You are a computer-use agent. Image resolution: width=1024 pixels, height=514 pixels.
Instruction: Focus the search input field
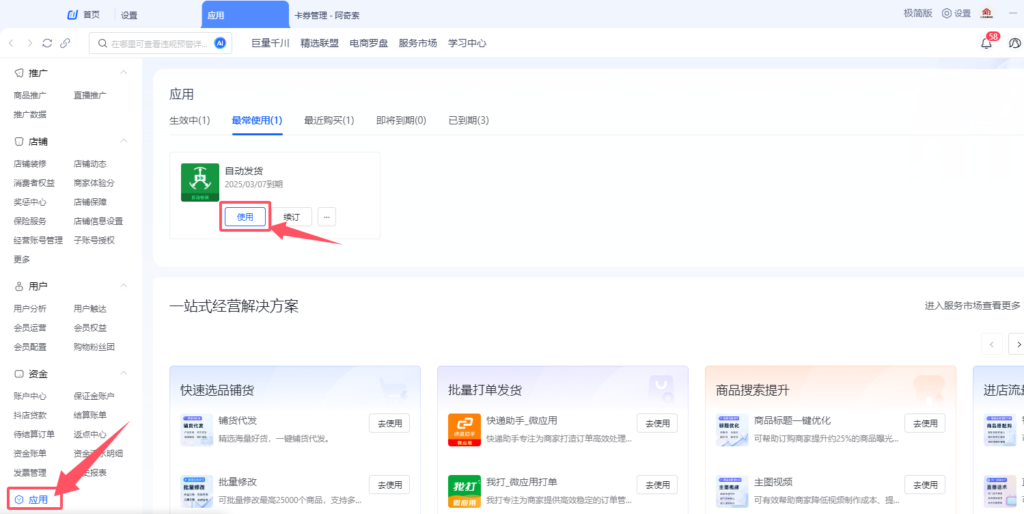[160, 43]
